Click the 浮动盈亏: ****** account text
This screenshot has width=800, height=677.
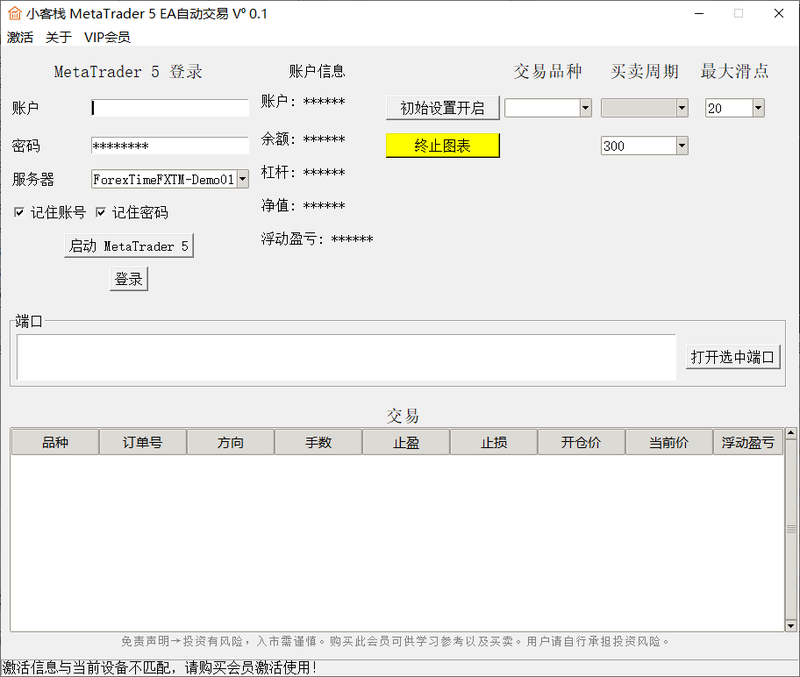[x=317, y=239]
